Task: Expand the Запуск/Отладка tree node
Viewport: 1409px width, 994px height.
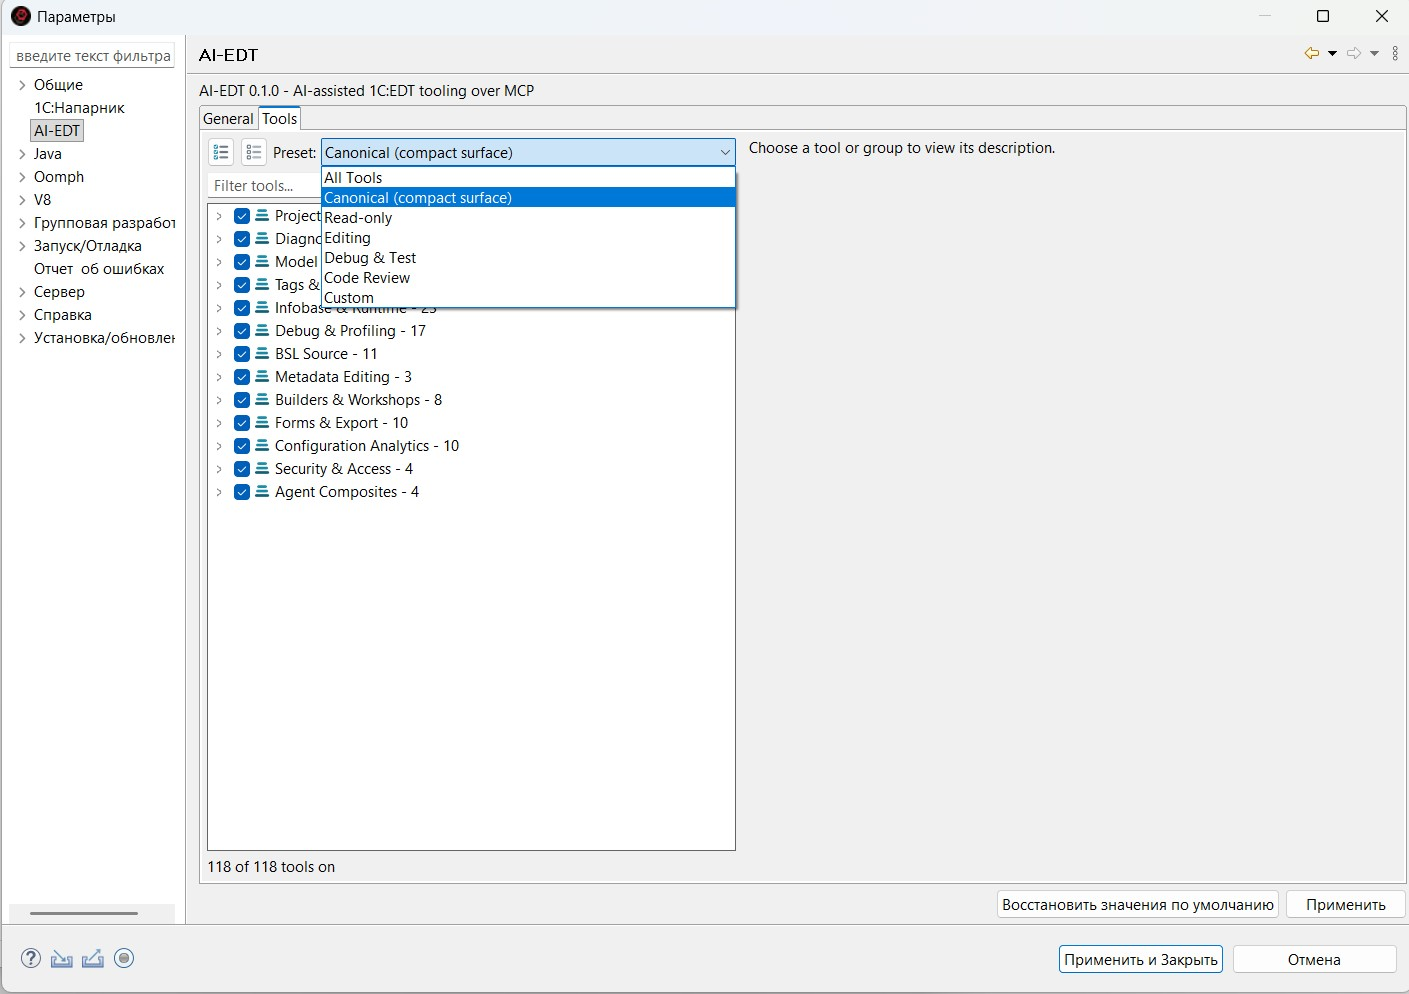Action: (22, 246)
